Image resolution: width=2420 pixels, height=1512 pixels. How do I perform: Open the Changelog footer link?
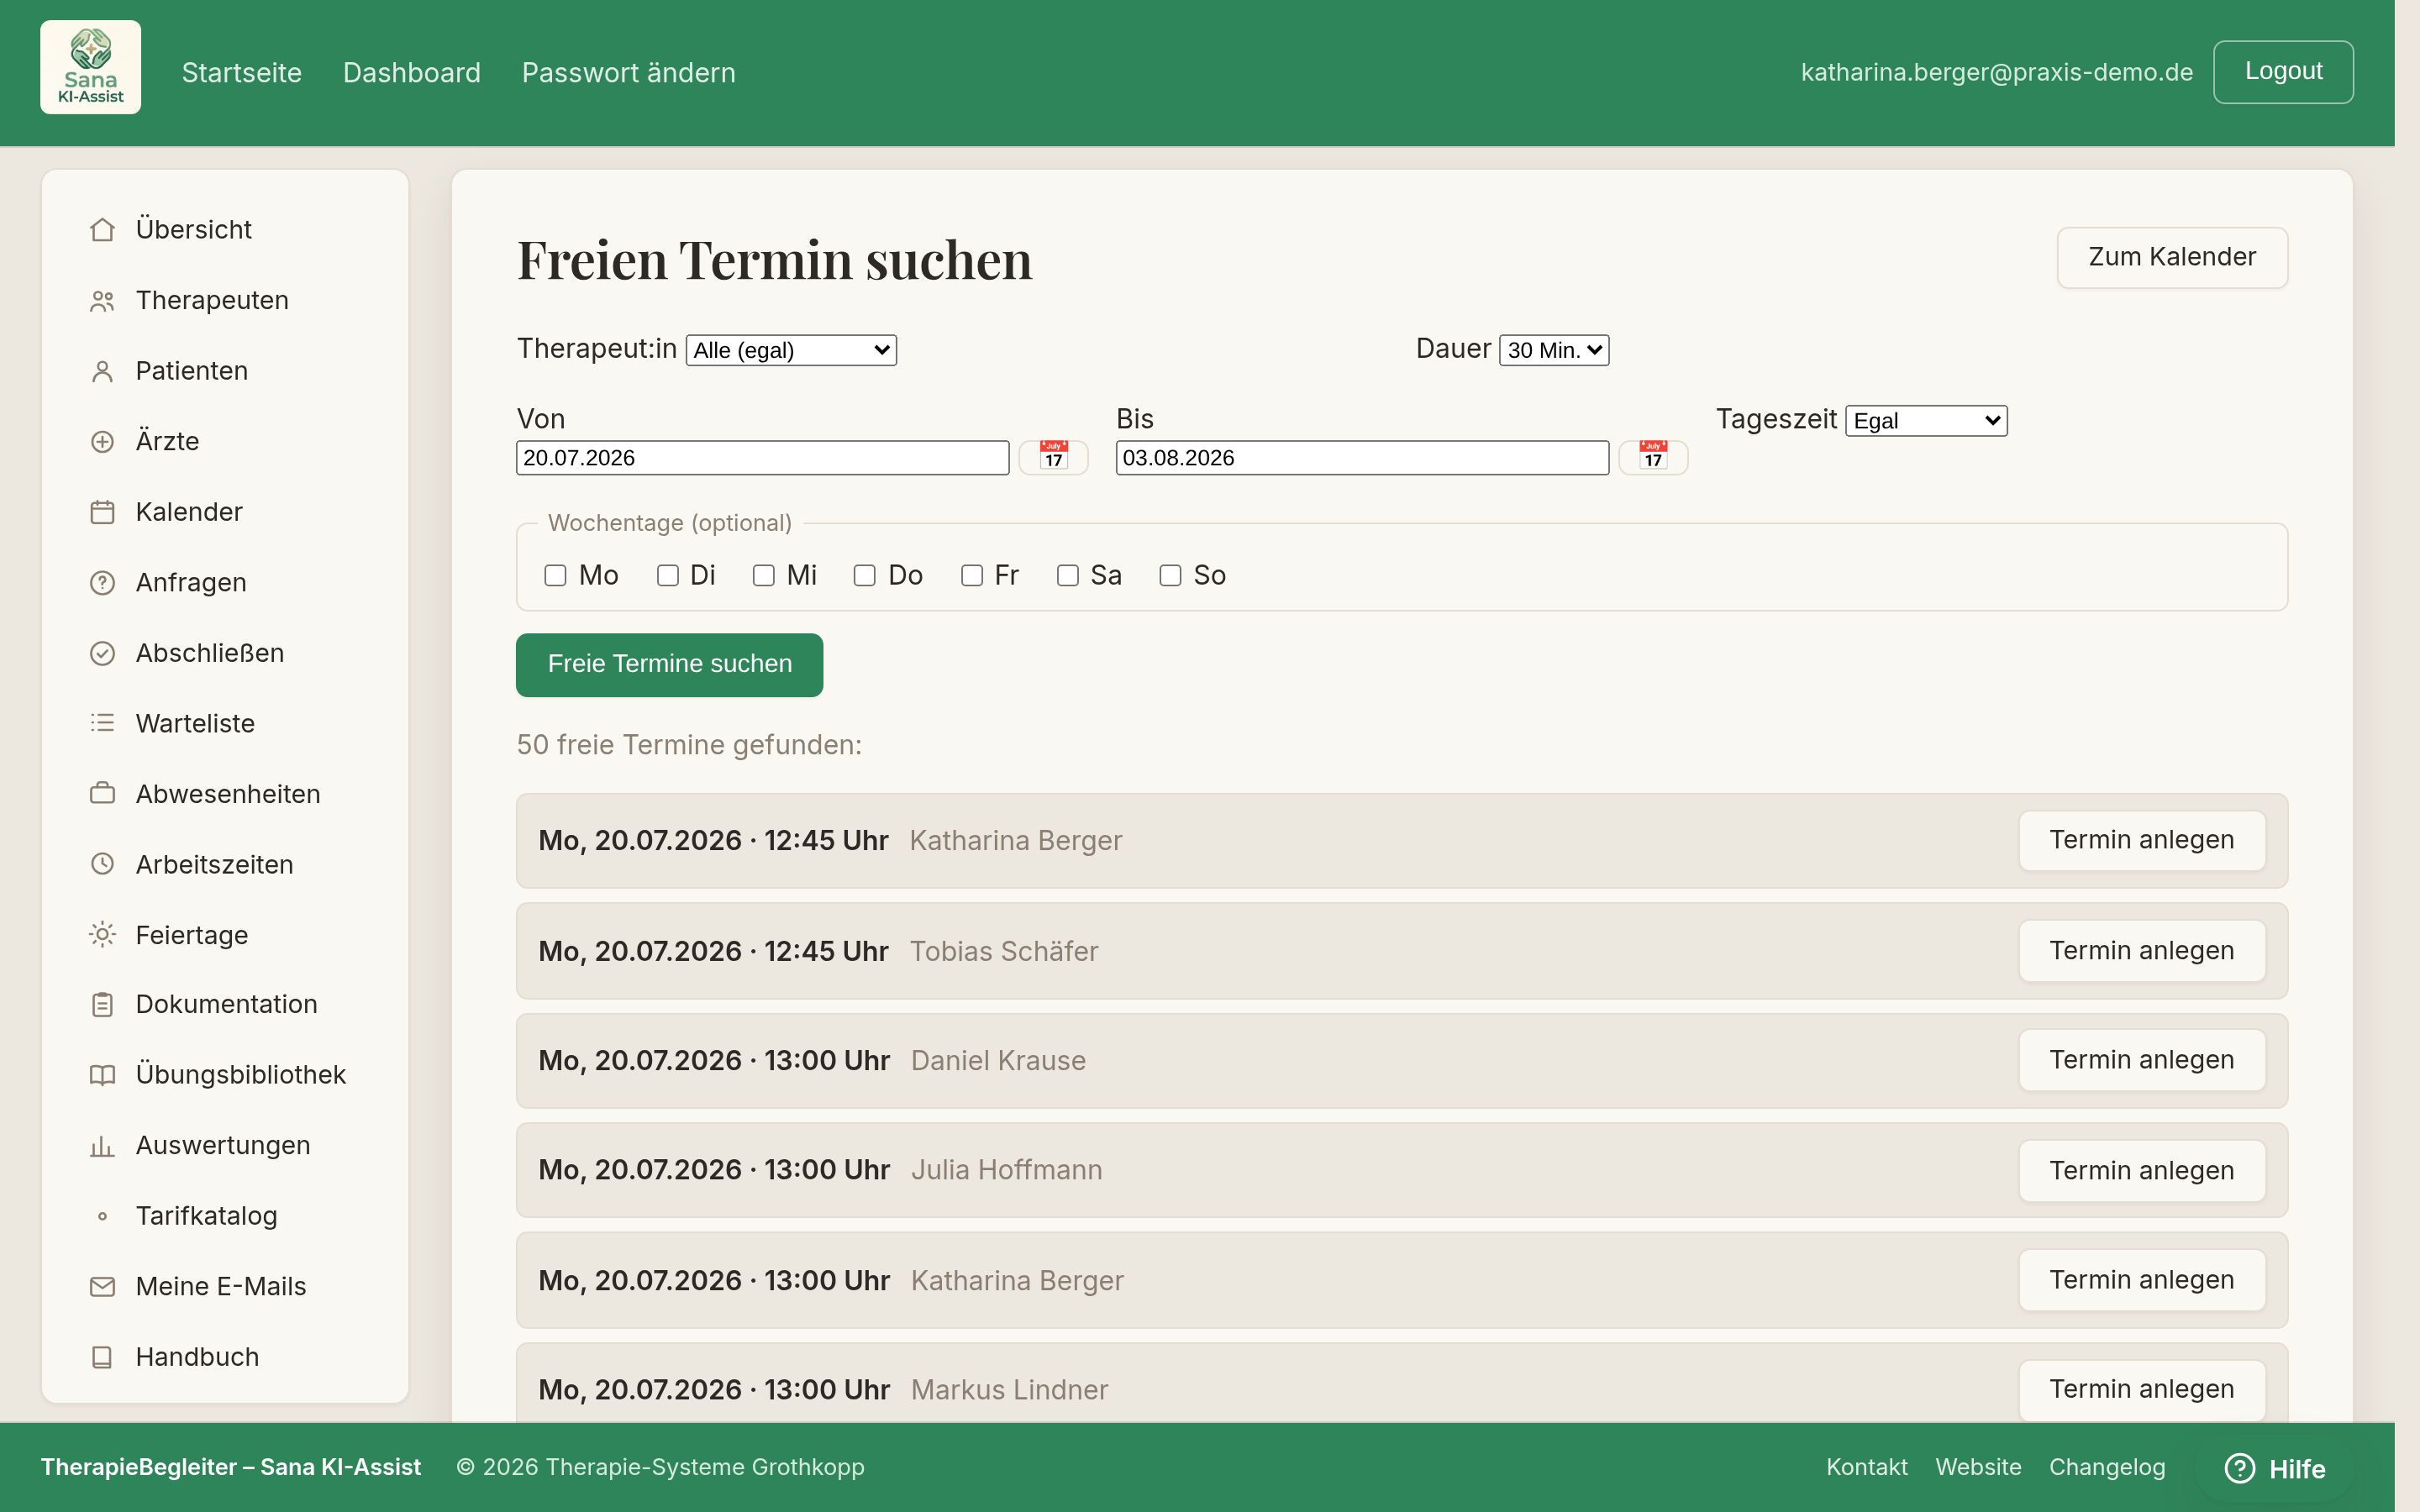coord(2107,1467)
